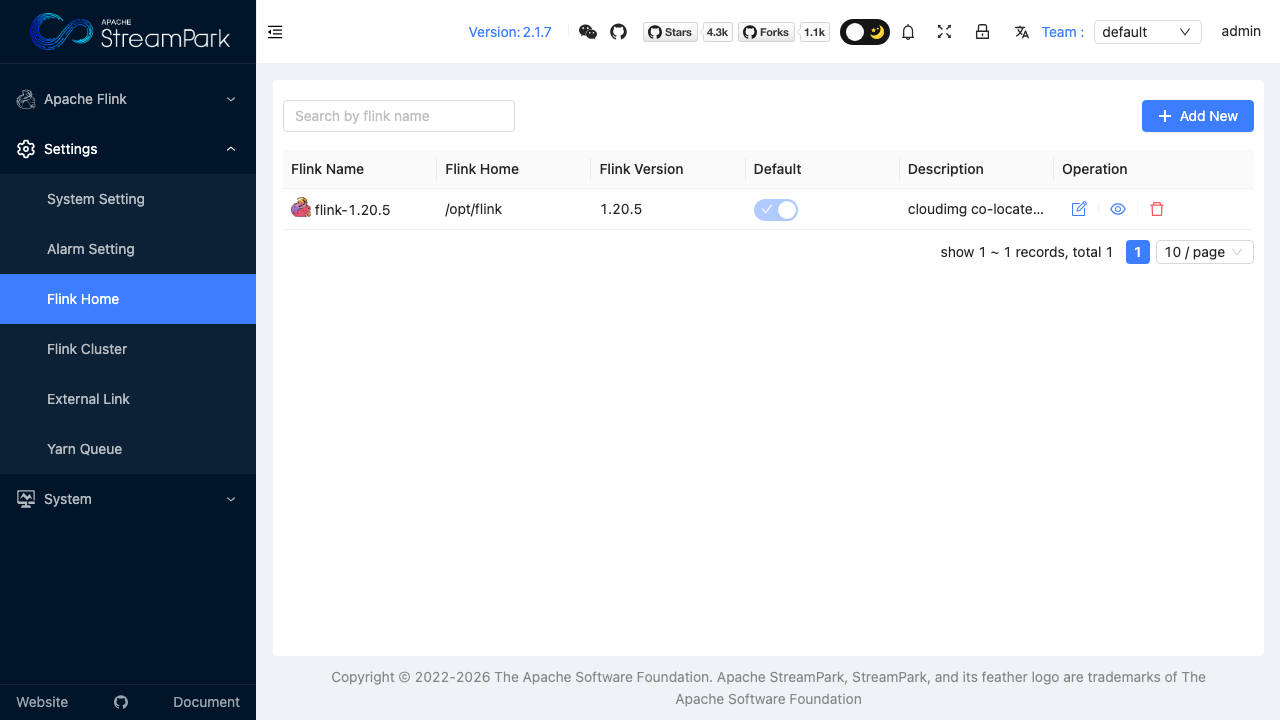
Task: Toggle dark mode switch
Action: [x=865, y=32]
